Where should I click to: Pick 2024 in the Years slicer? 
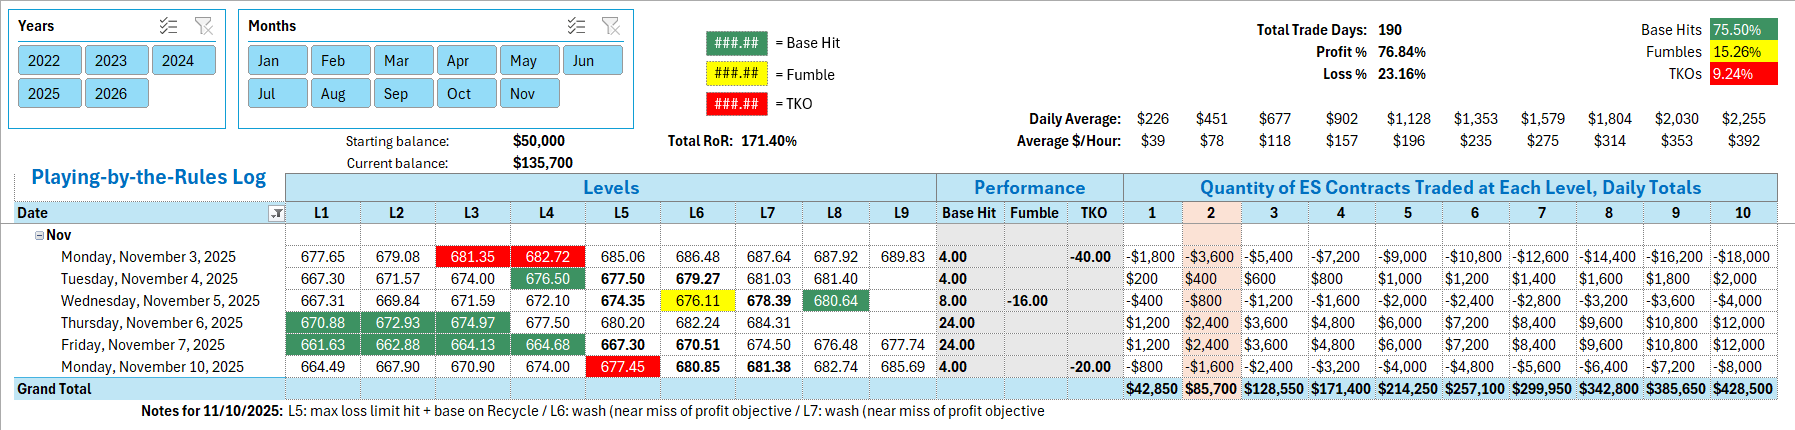[x=183, y=60]
